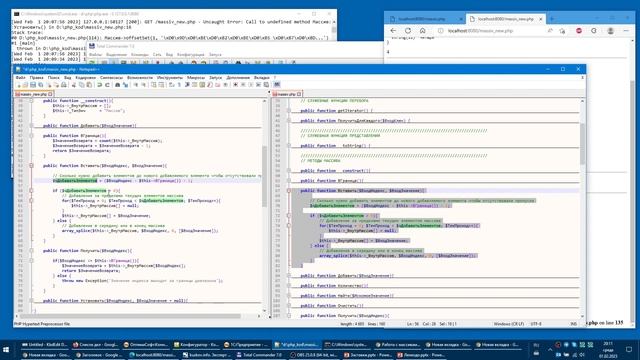Click Save All toolbar icon

pos(40,85)
